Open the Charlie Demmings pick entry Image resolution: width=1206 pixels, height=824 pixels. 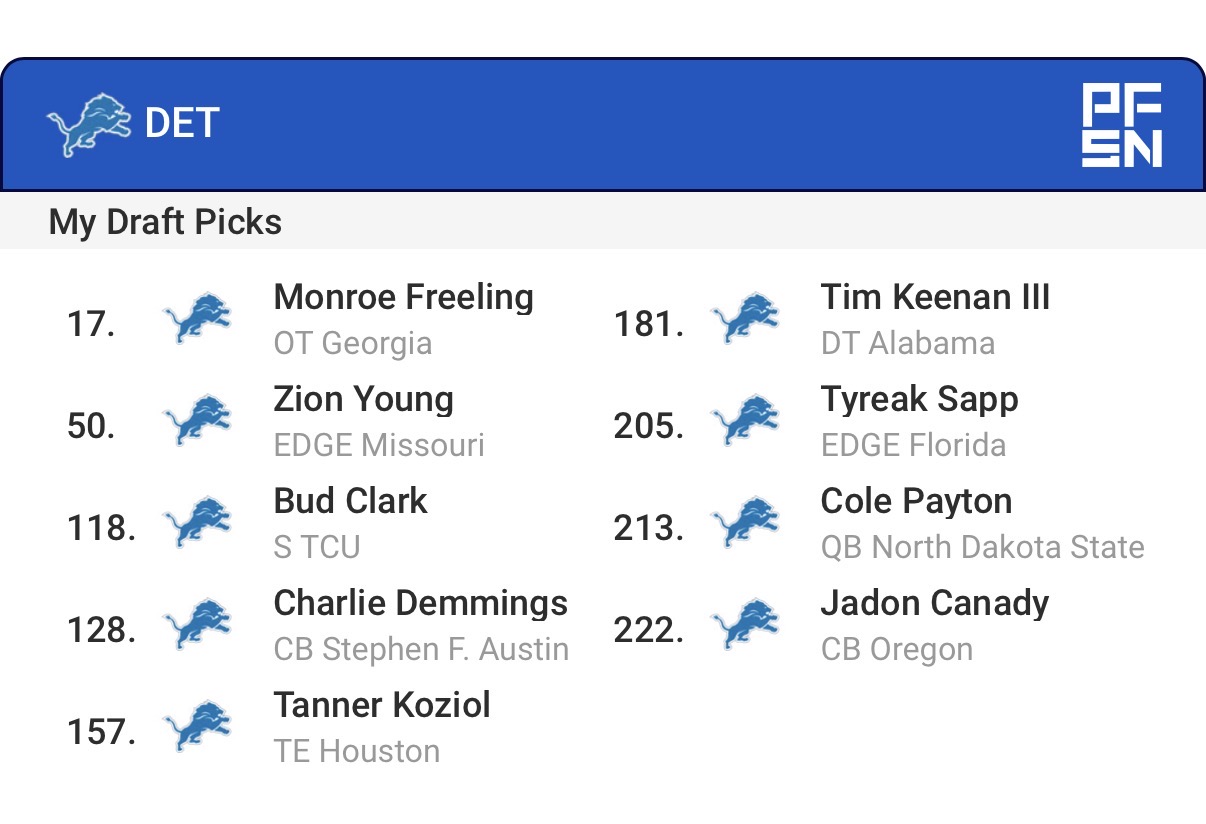420,604
